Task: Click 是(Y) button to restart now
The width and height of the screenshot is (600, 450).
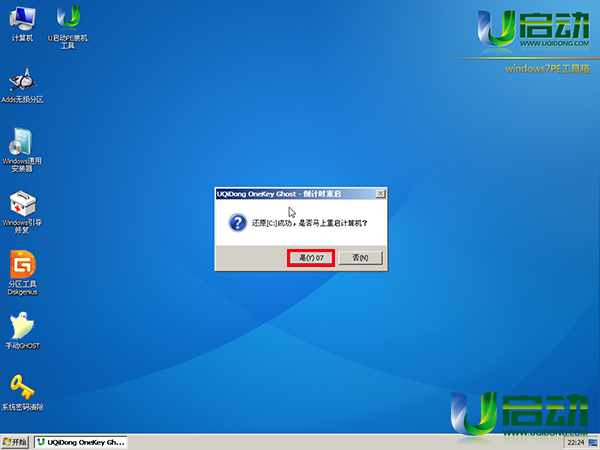Action: point(311,258)
